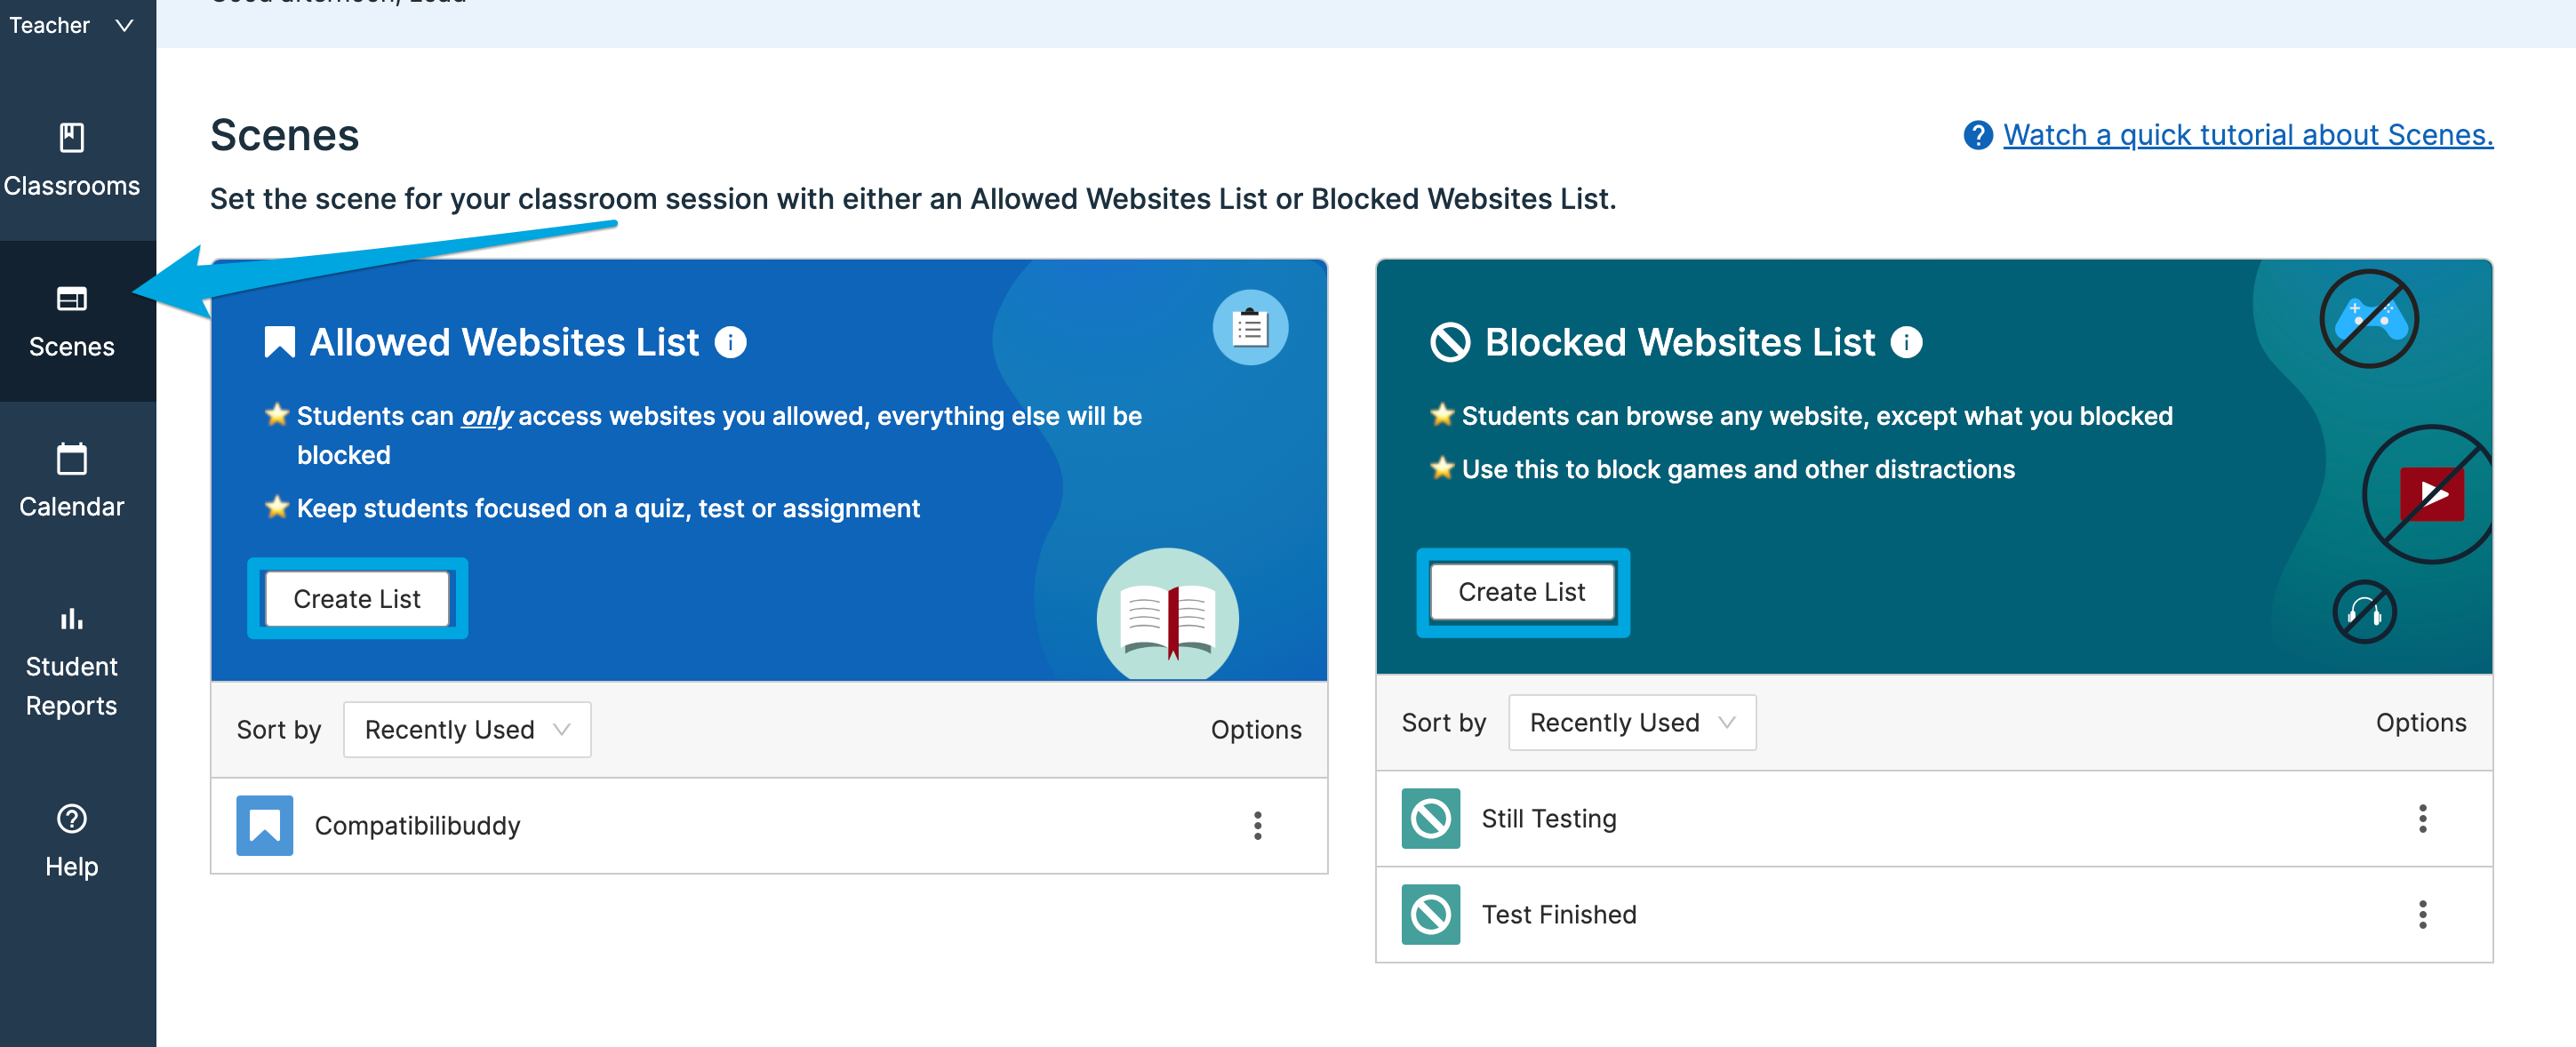Viewport: 2576px width, 1047px height.
Task: Watch a quick tutorial about Scenes link
Action: click(2247, 135)
